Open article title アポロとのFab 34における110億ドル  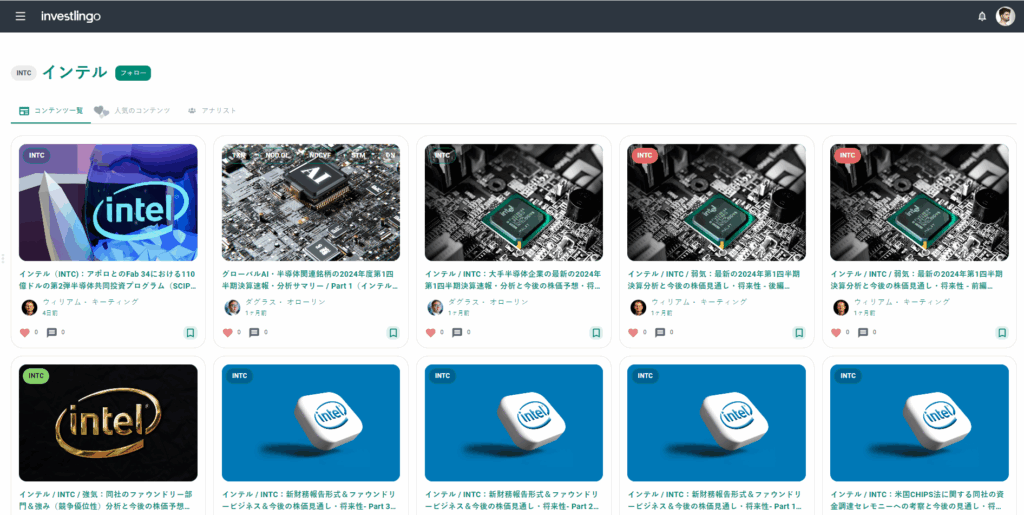108,280
